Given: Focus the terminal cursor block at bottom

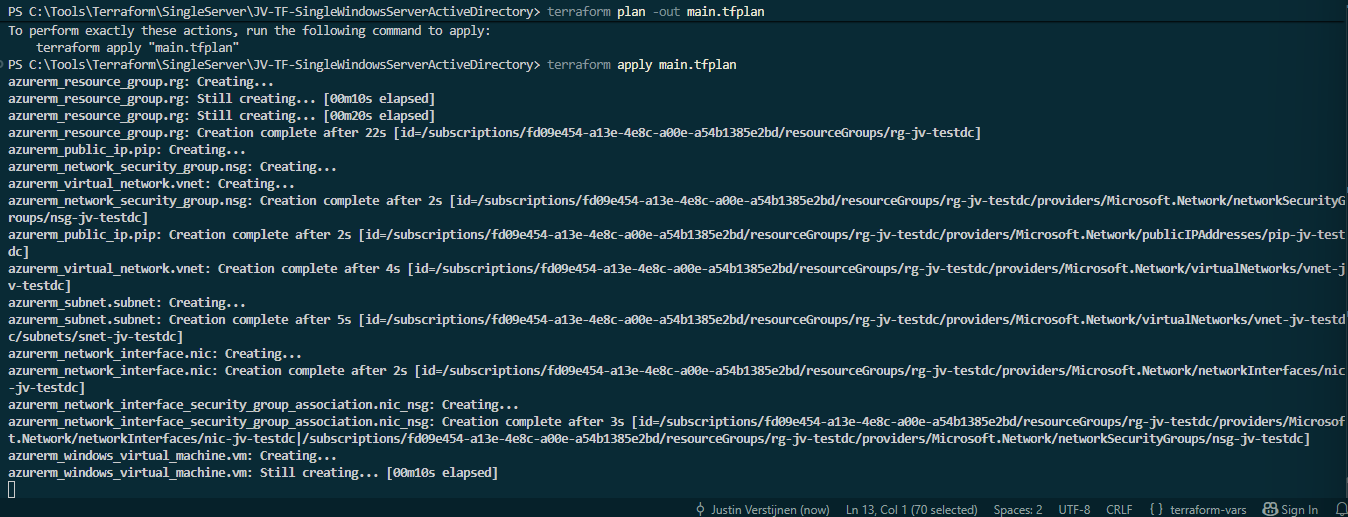Looking at the screenshot, I should (12, 489).
